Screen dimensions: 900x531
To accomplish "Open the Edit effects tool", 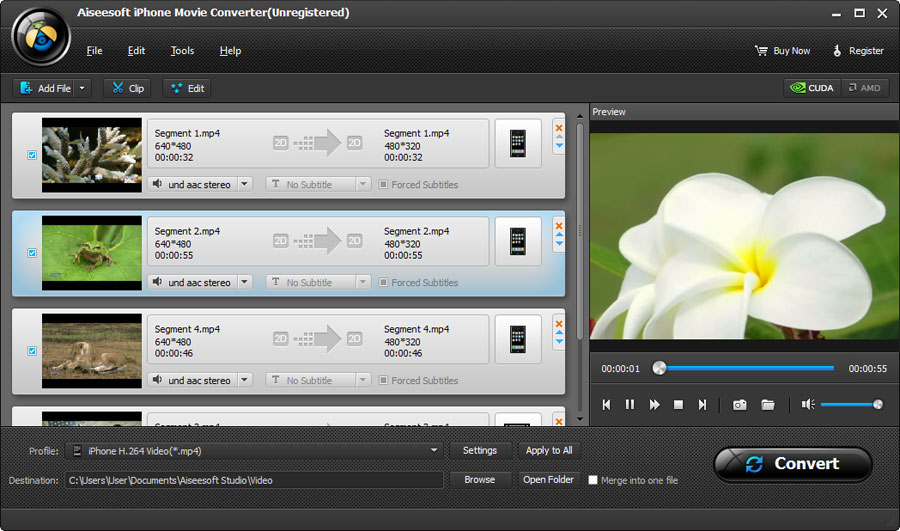I will tap(187, 88).
